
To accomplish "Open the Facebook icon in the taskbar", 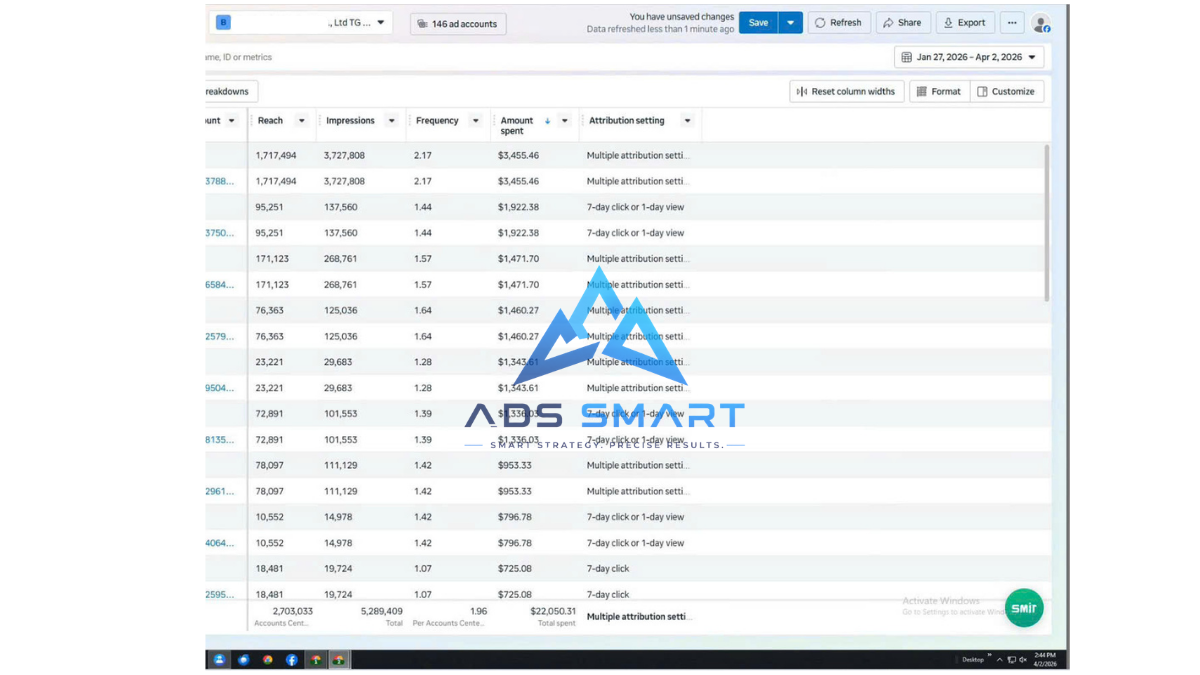I will coord(292,660).
